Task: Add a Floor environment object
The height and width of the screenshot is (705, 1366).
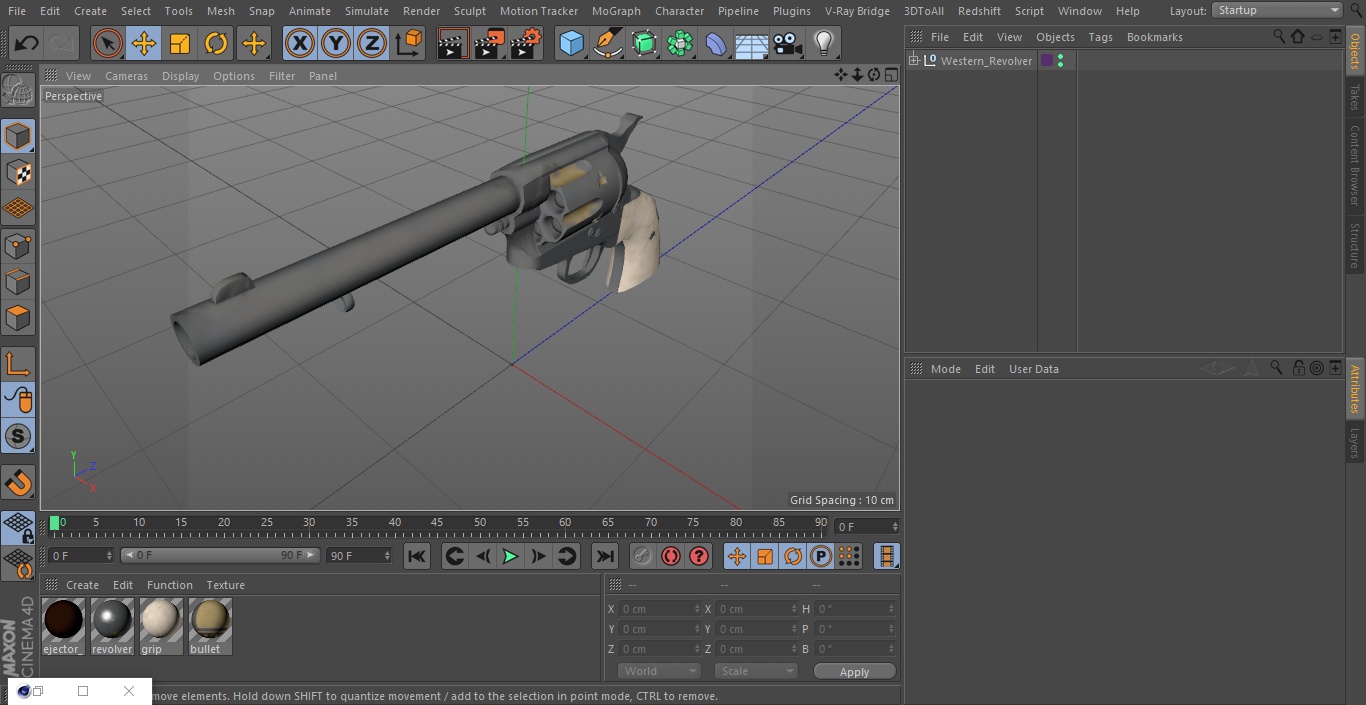Action: coord(751,43)
